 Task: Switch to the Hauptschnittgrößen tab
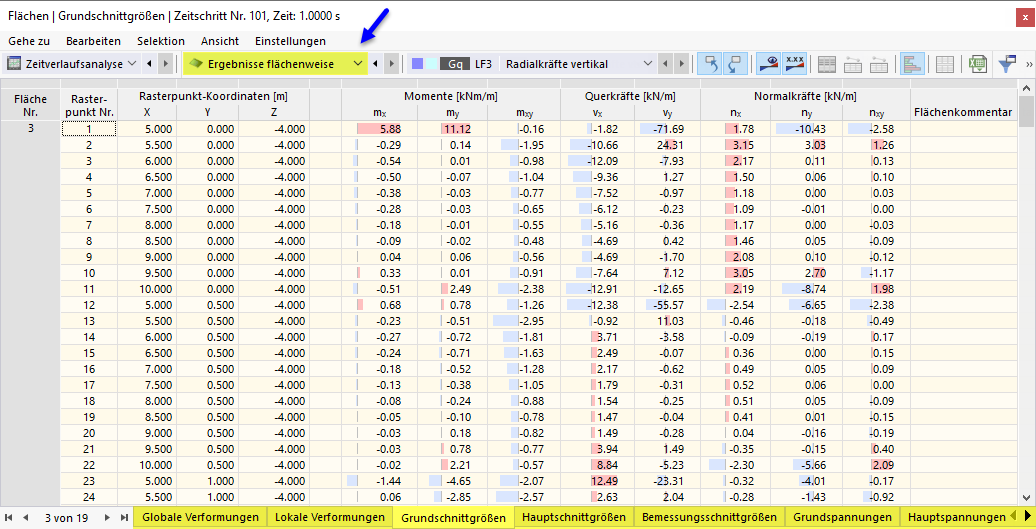point(574,517)
